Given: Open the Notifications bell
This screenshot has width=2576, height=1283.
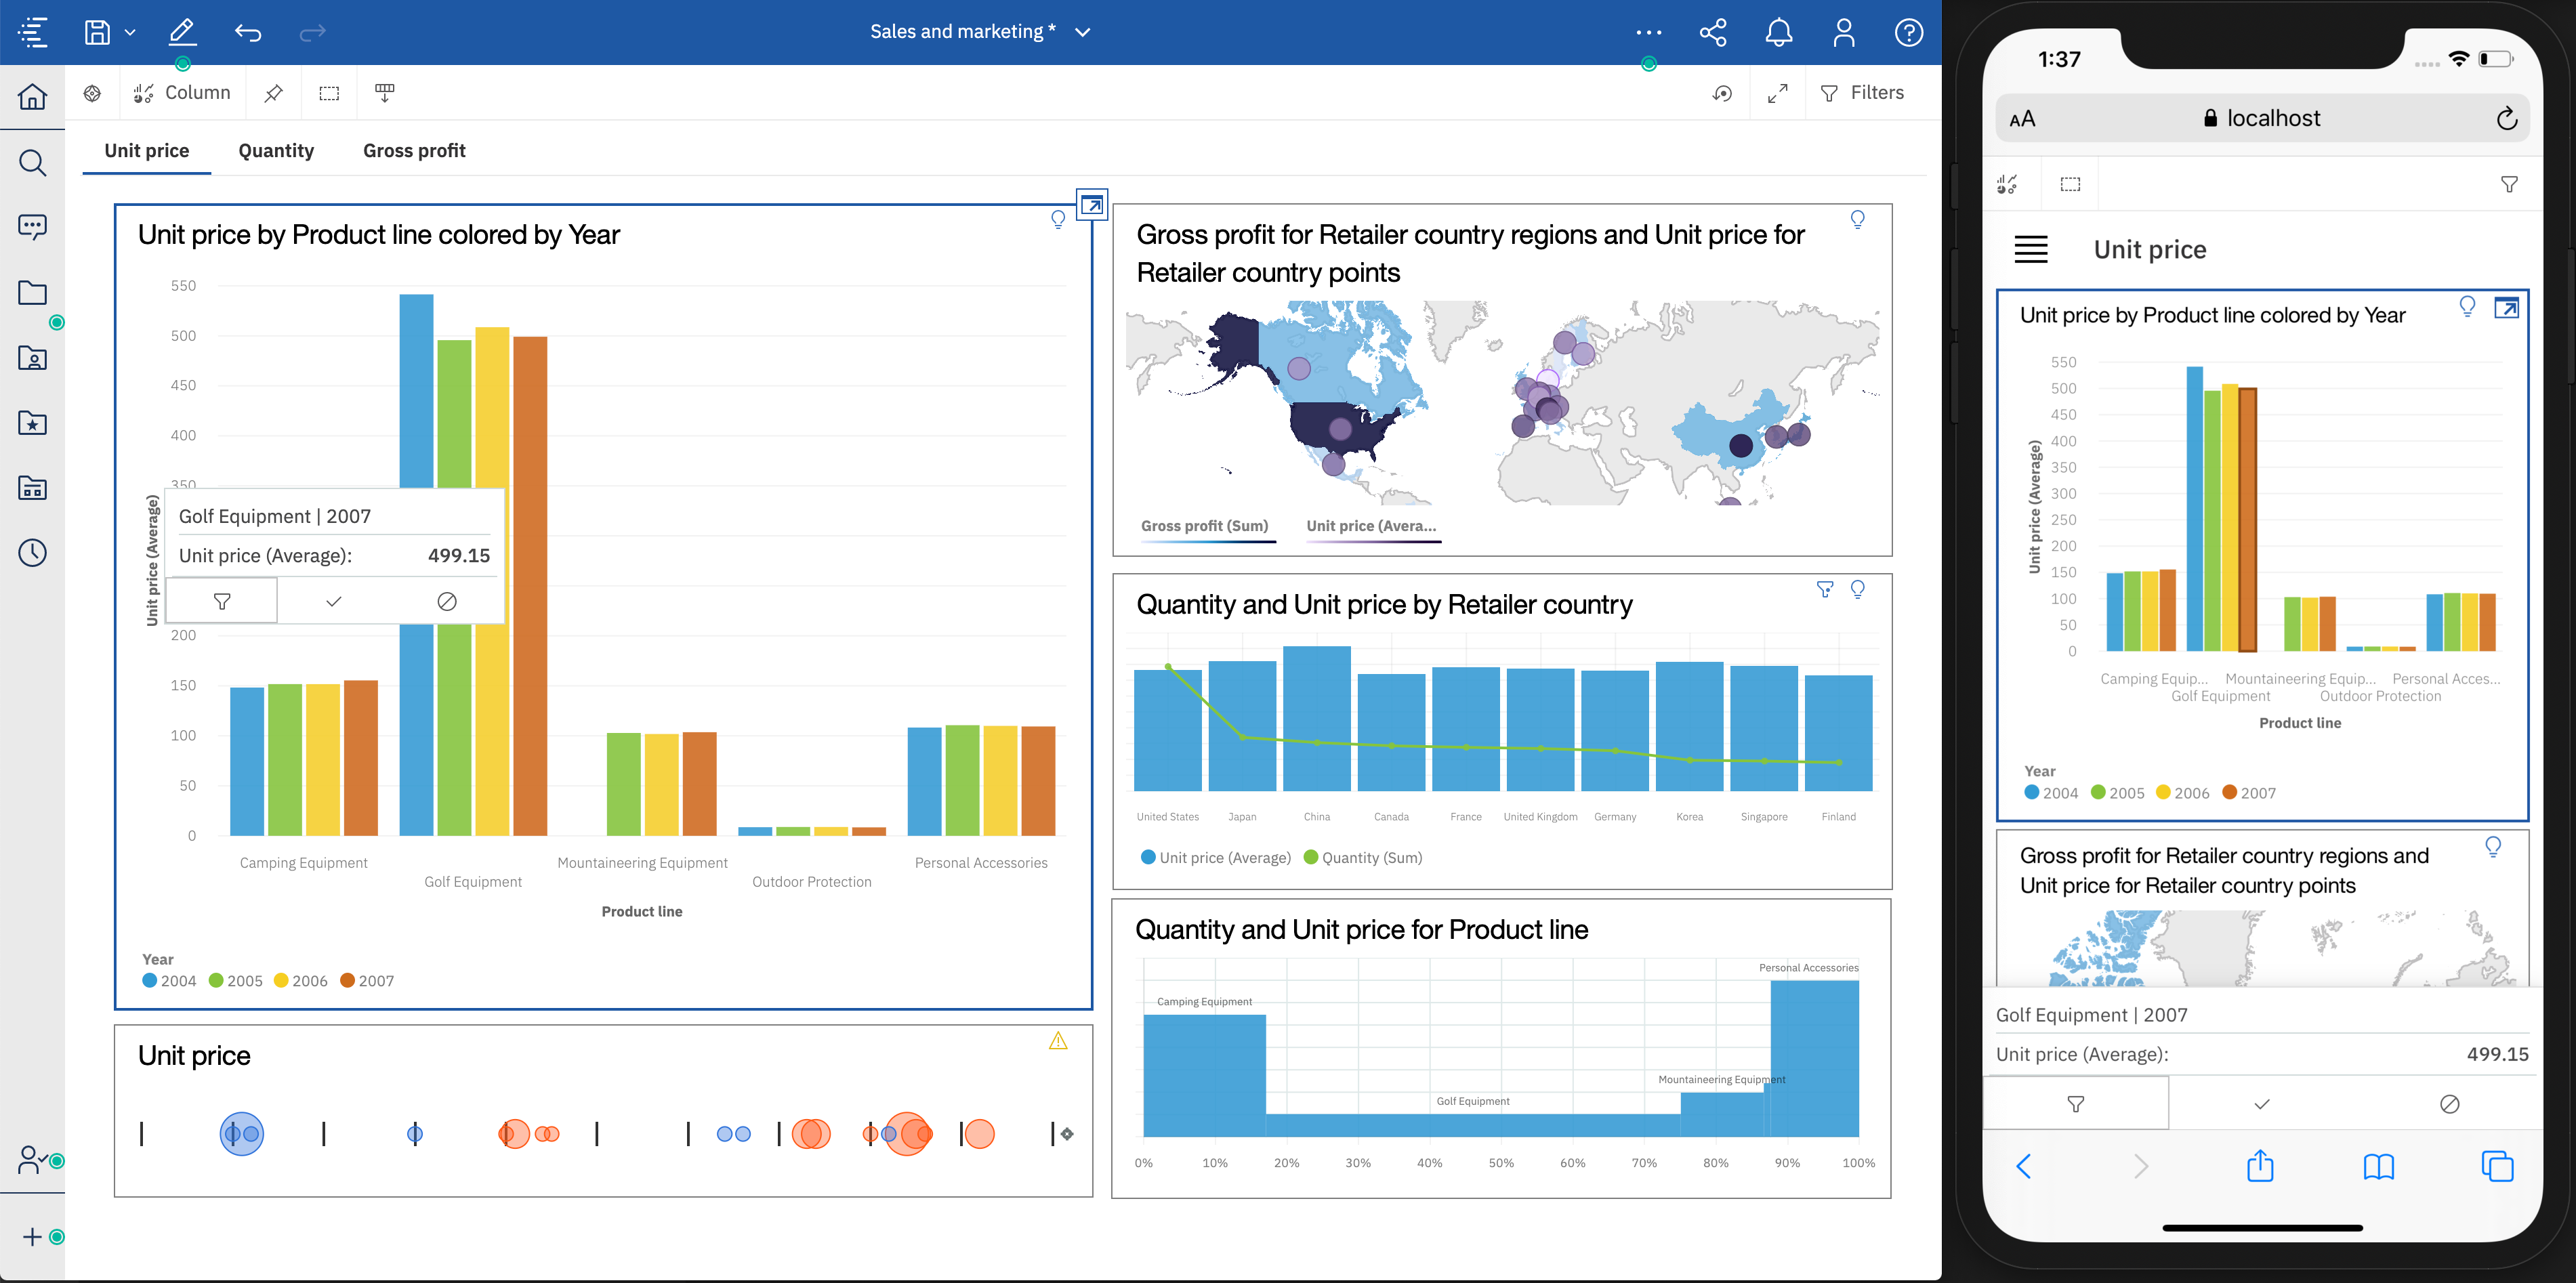Looking at the screenshot, I should point(1778,32).
